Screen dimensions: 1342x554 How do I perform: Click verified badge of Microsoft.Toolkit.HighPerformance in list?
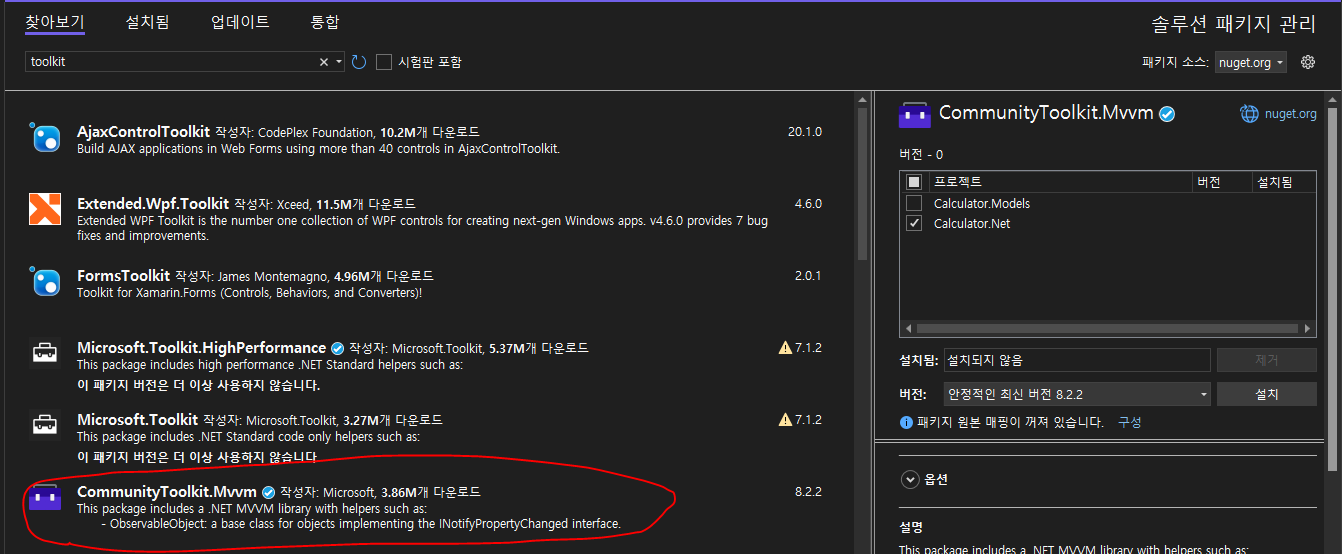tap(337, 348)
